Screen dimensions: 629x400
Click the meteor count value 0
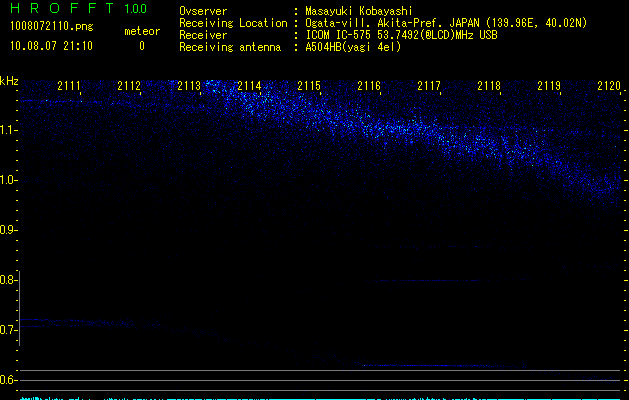[x=142, y=46]
